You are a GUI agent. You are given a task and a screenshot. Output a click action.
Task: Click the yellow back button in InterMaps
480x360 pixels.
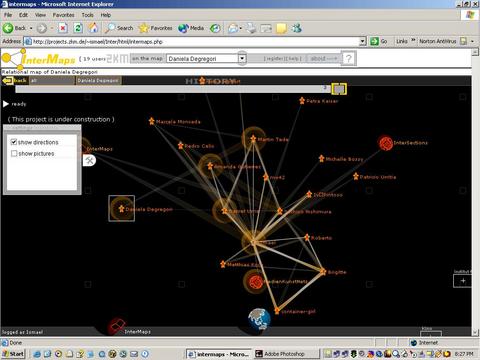click(14, 80)
